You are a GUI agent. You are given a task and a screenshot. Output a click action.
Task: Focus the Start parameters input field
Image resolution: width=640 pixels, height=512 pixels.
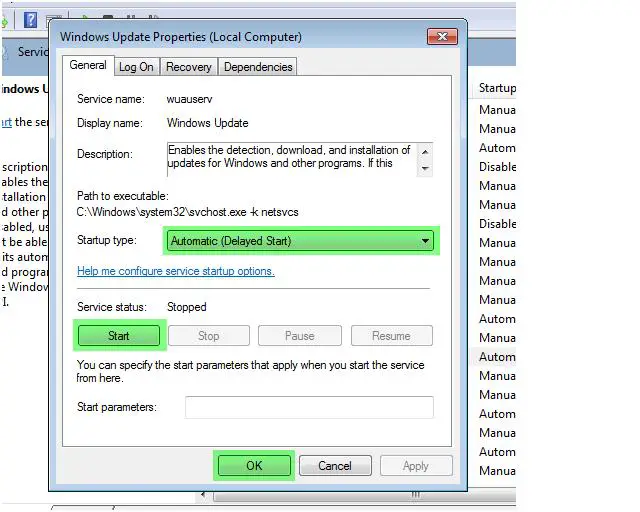(309, 407)
